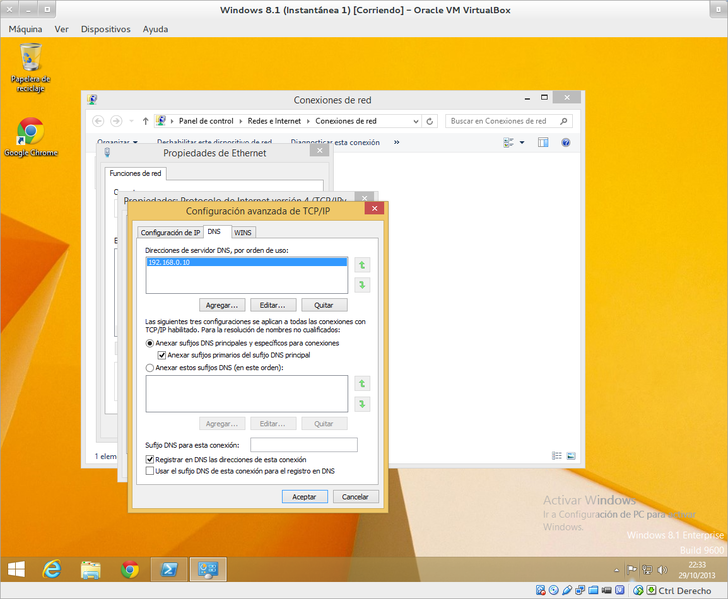Expand the address bar history dropdown
Image resolution: width=728 pixels, height=599 pixels.
pos(416,121)
